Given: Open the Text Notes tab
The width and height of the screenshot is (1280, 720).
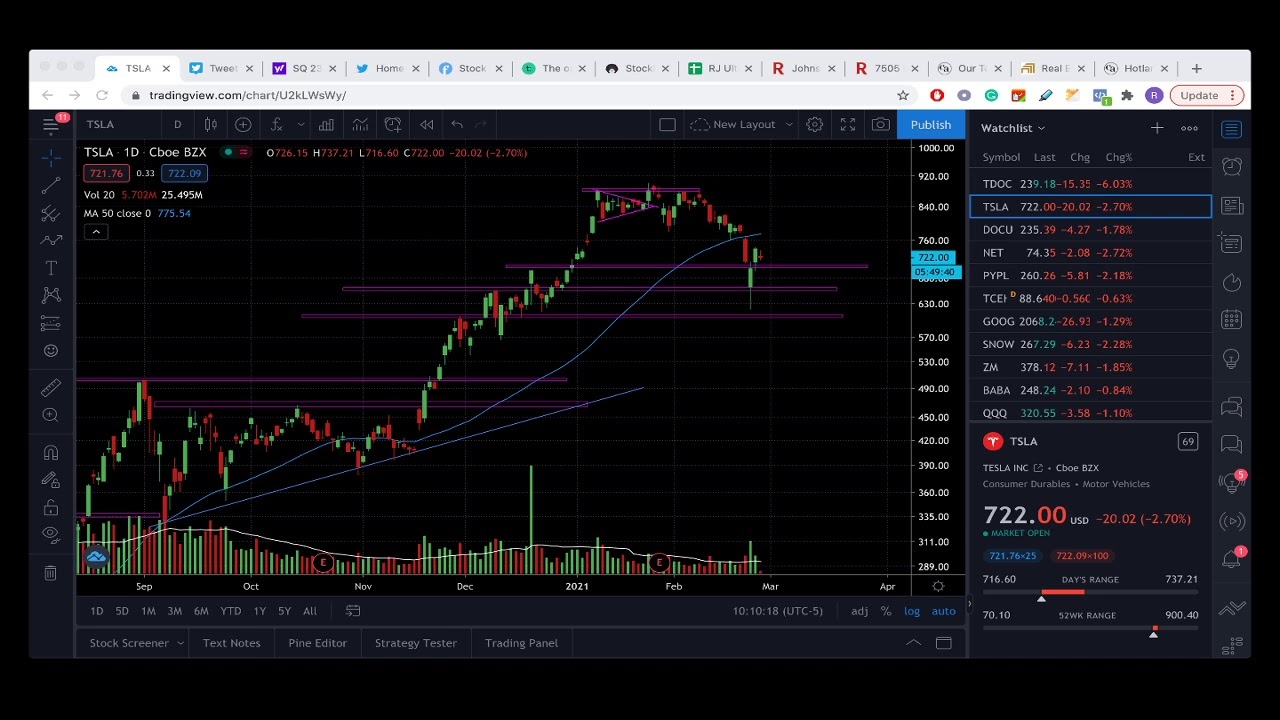Looking at the screenshot, I should tap(231, 643).
